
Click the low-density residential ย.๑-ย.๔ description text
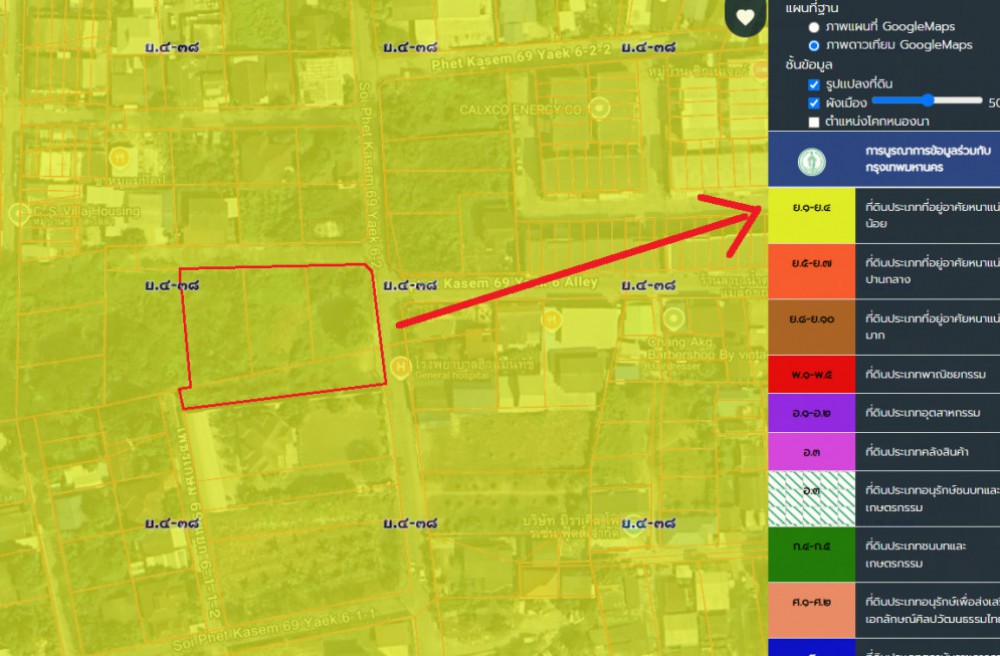932,215
